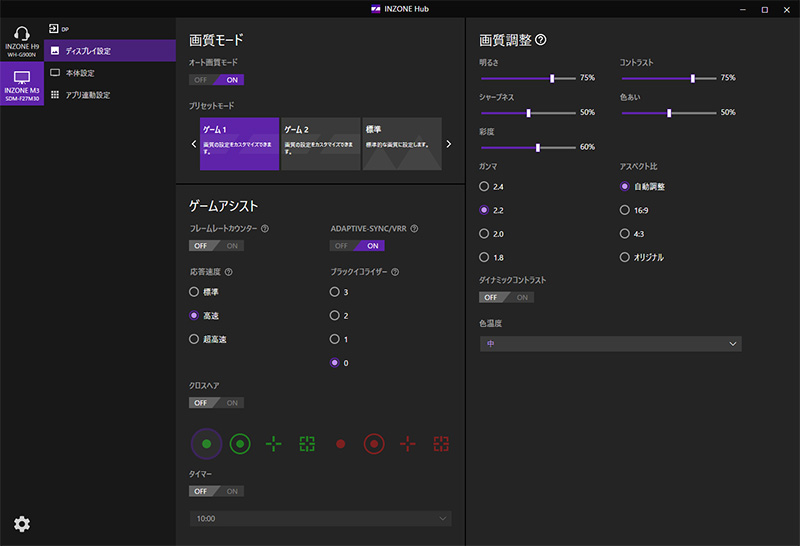Screen dimensions: 800x546
Task: Toggle the ADAPTIVE-SYNC/VRR switch
Action: pos(357,246)
